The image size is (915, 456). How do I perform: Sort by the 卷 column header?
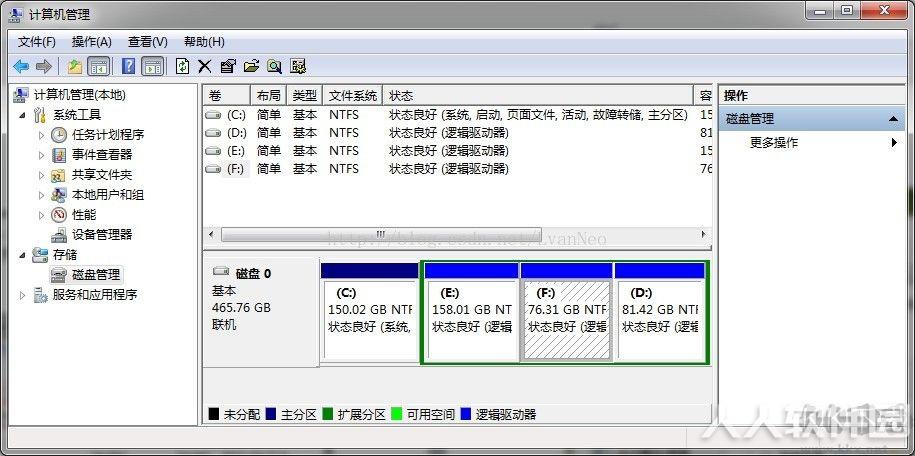tap(227, 95)
